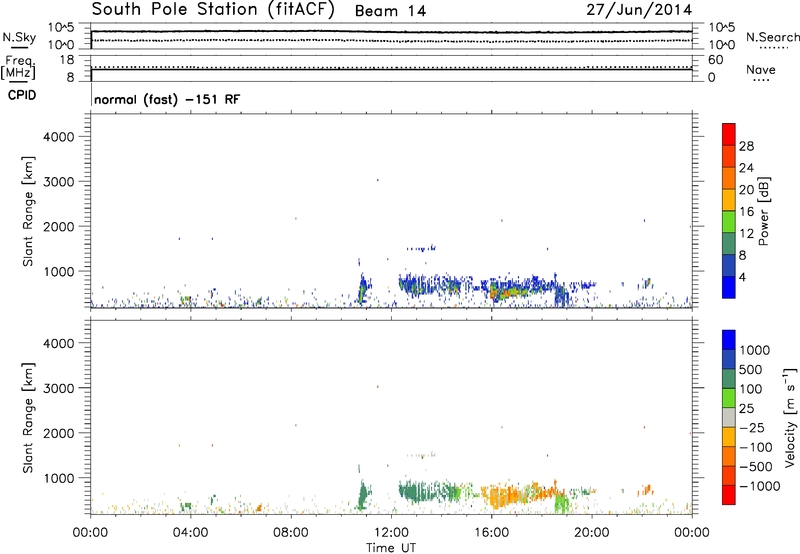800x554 pixels.
Task: Click the date '27/Jun/2014'
Action: 639,10
